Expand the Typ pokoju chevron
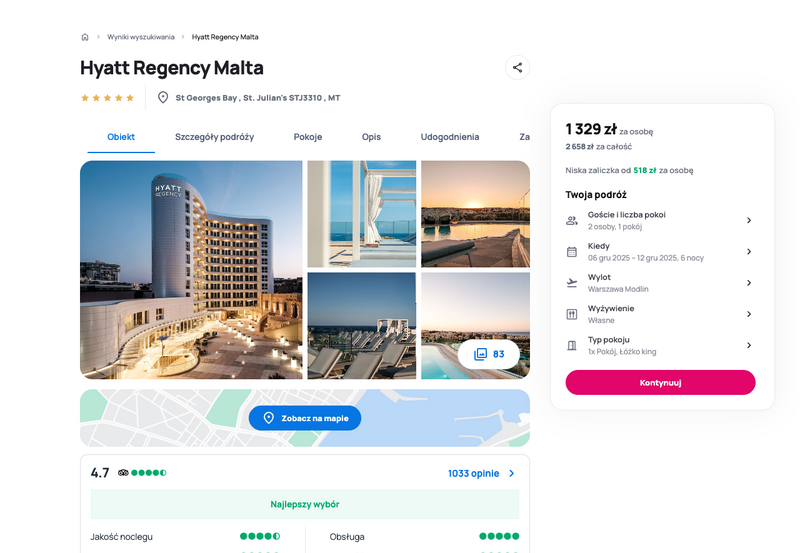This screenshot has height=553, width=800. pos(749,345)
